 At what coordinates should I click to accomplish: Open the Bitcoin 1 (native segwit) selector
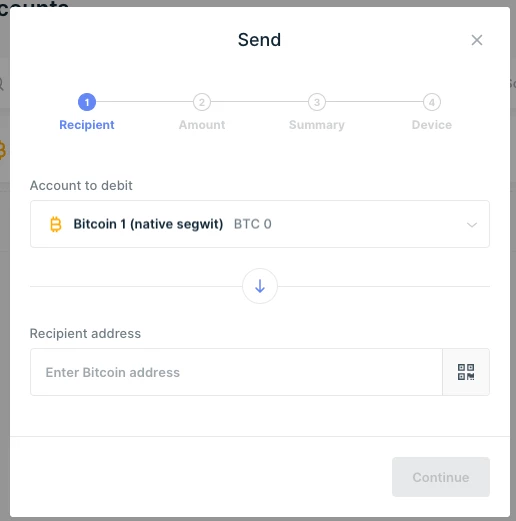[260, 224]
